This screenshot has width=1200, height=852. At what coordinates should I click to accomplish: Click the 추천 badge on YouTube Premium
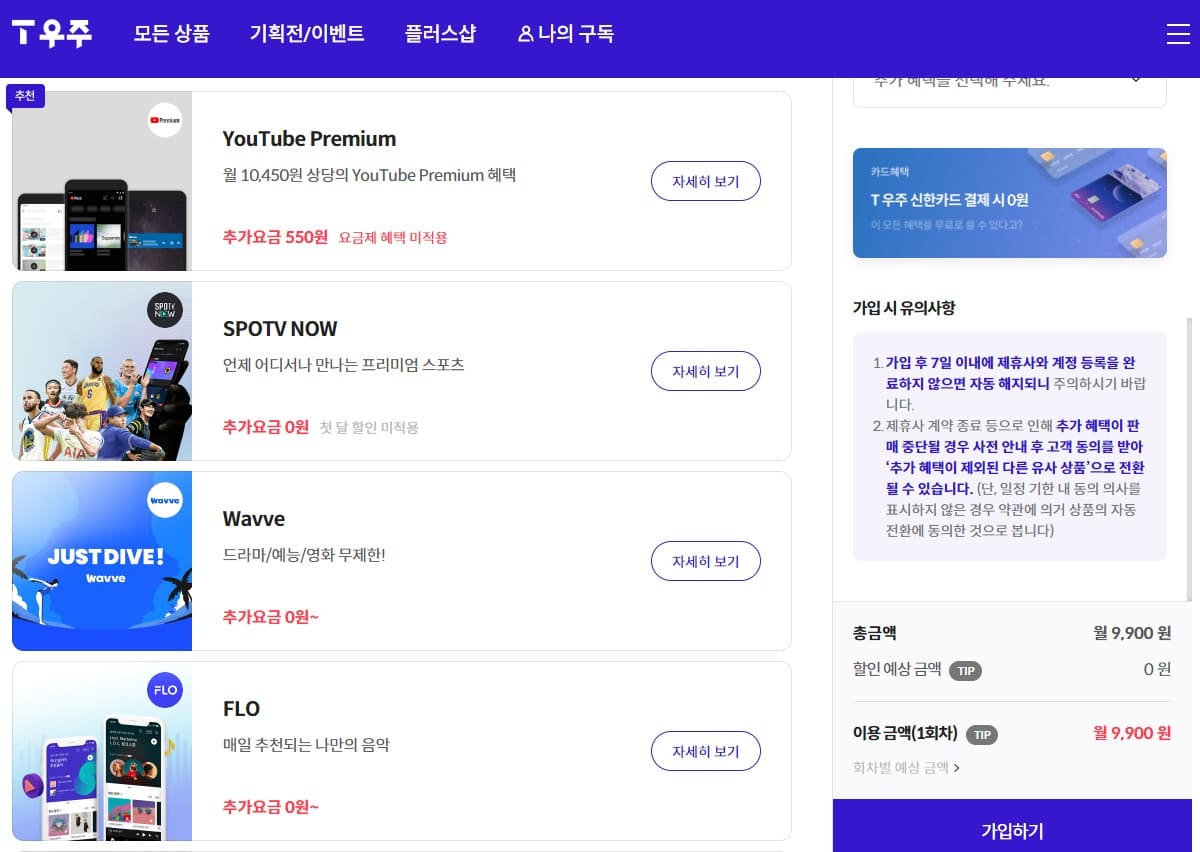coord(25,96)
